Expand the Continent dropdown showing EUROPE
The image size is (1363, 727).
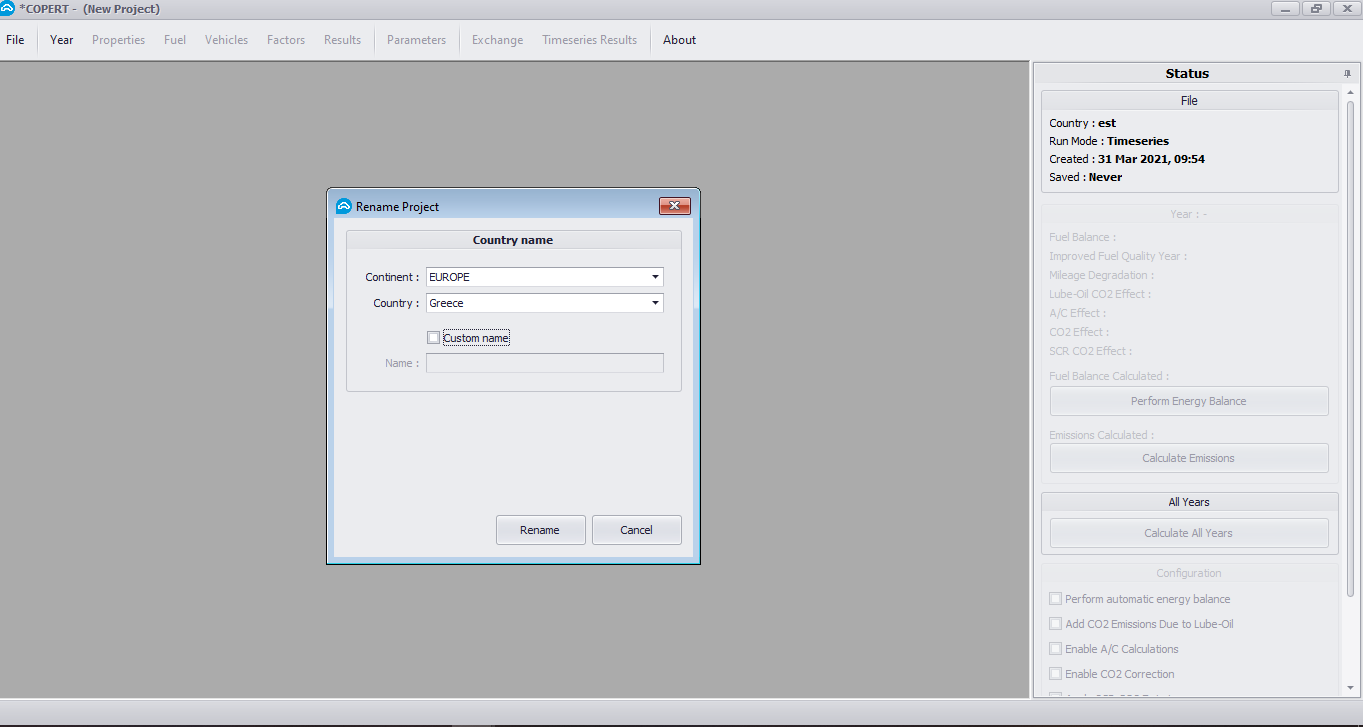(655, 277)
